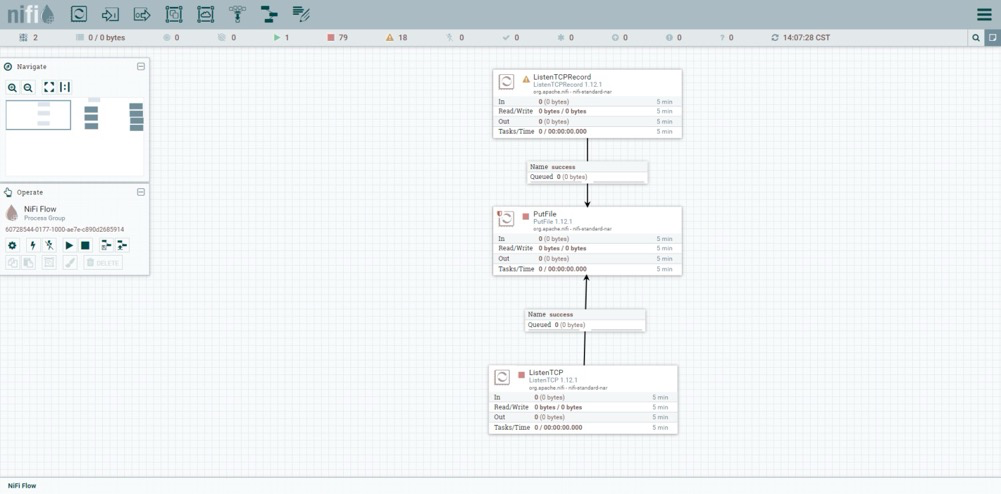The height and width of the screenshot is (494, 1001).
Task: Click the zoom in button in Navigate
Action: pos(13,87)
